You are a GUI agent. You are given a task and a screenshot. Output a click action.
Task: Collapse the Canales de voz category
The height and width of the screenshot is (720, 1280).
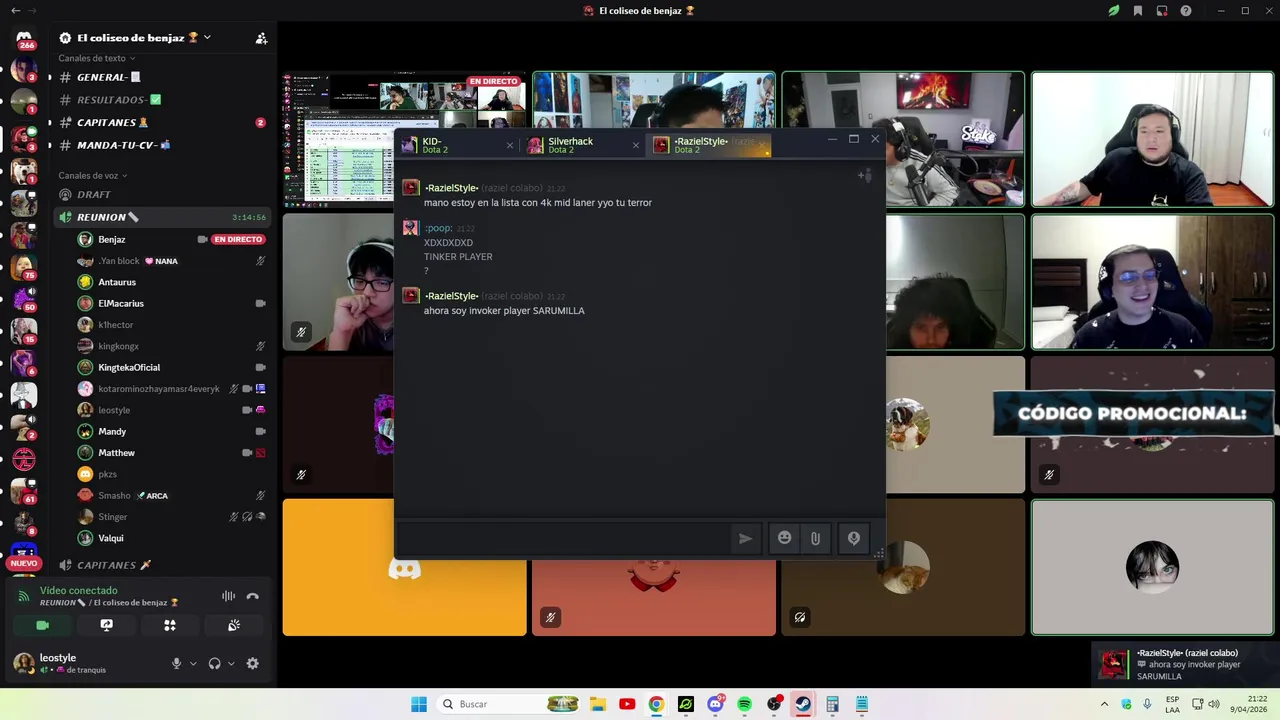(93, 175)
